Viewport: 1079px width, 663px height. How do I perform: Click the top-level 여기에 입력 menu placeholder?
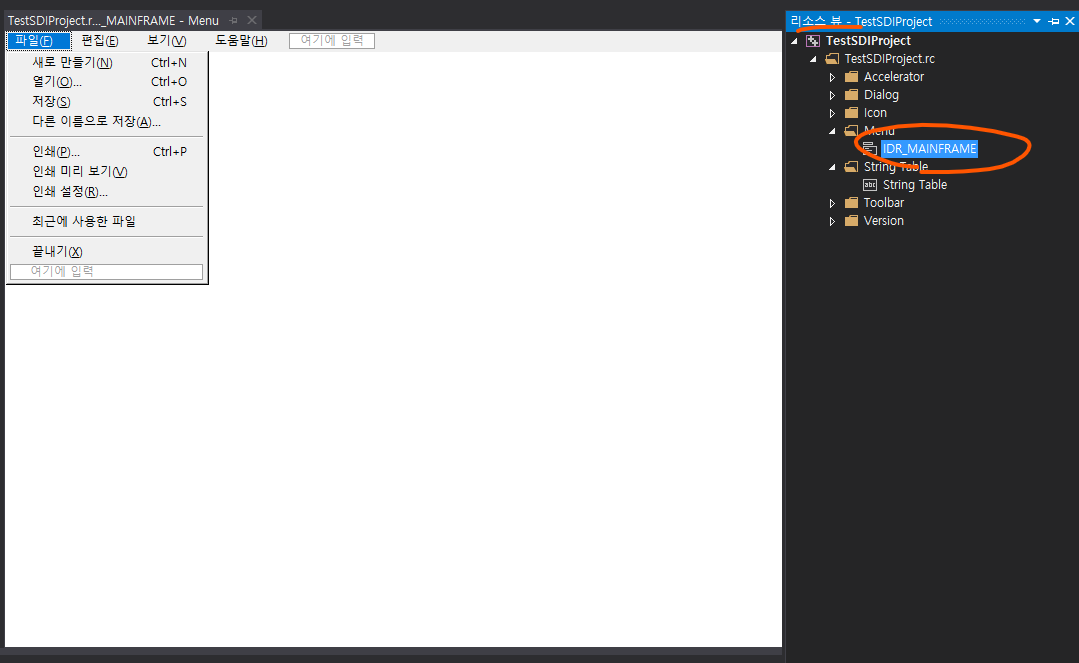(332, 41)
